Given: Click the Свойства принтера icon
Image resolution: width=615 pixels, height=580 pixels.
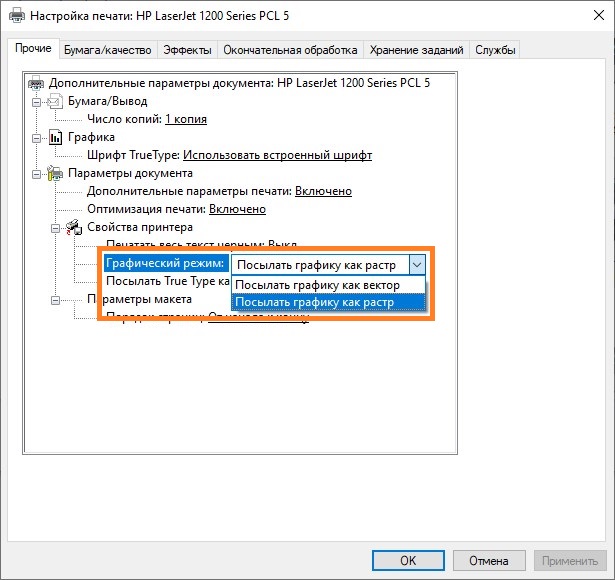Looking at the screenshot, I should coord(73,227).
